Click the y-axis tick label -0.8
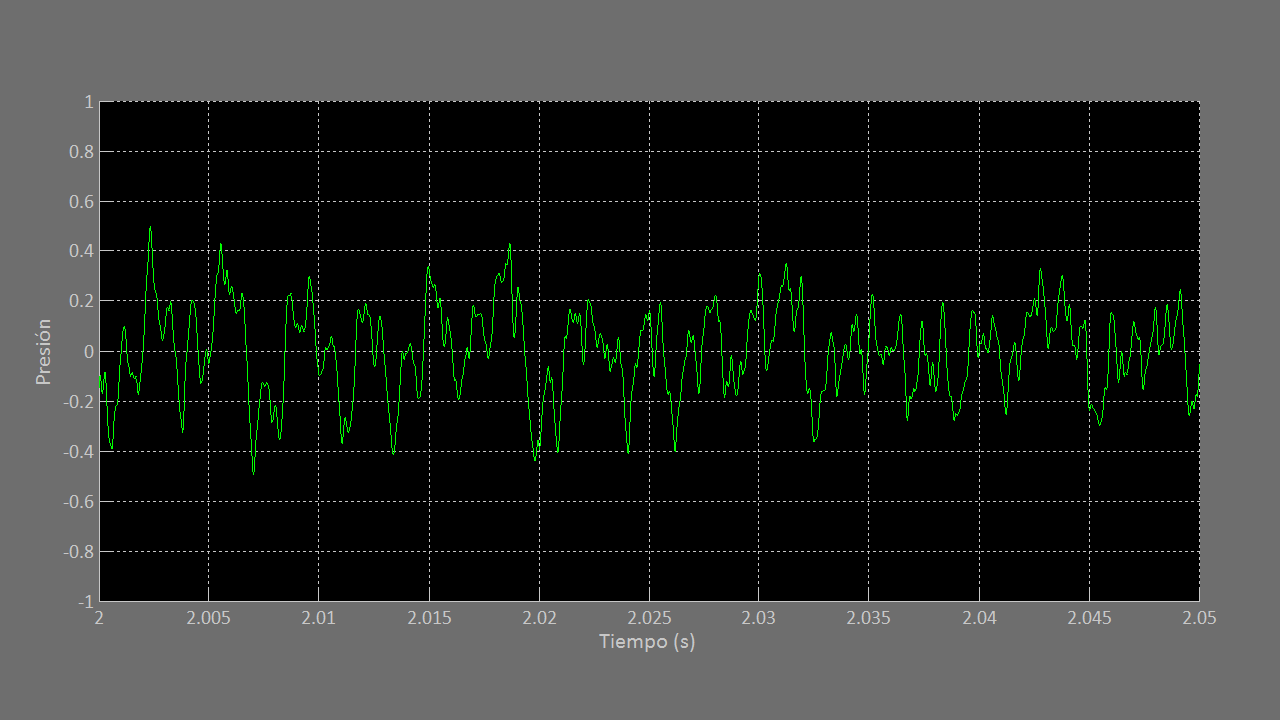1280x720 pixels. point(79,552)
